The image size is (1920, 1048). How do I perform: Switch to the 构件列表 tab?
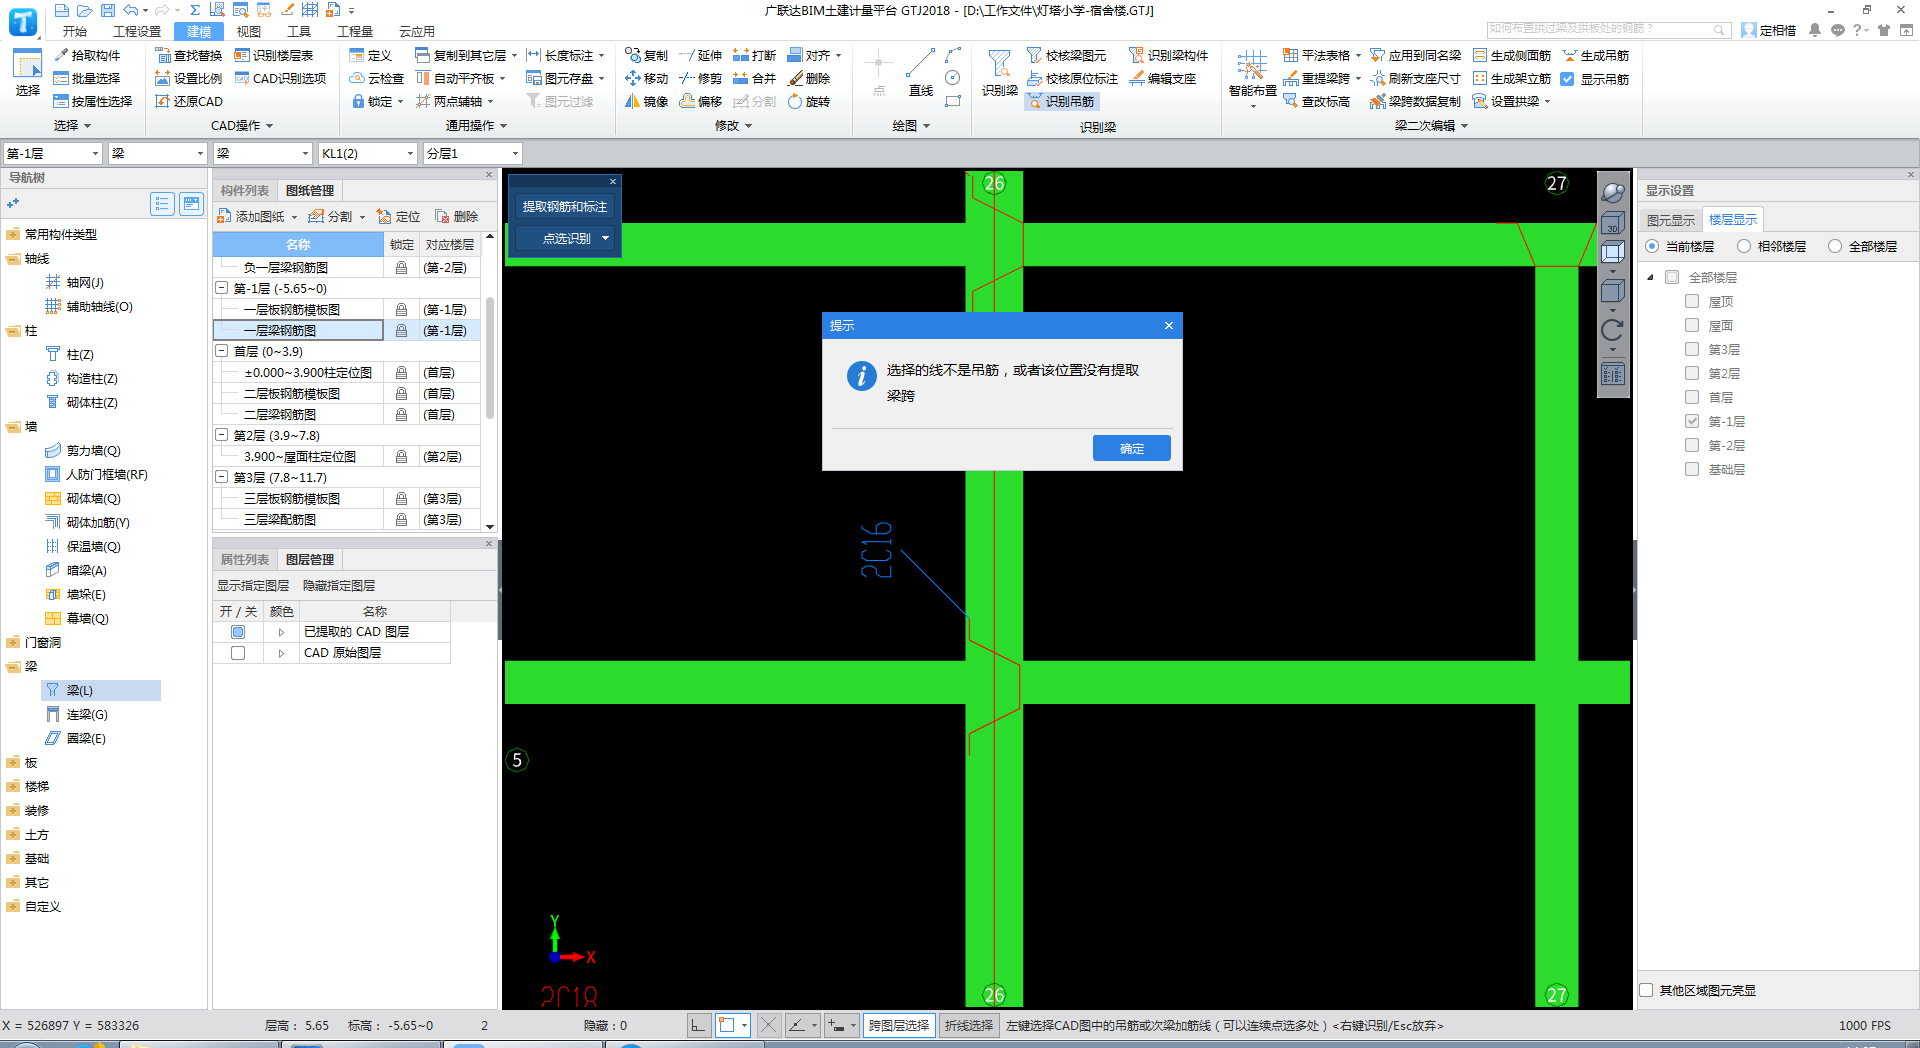coord(245,190)
